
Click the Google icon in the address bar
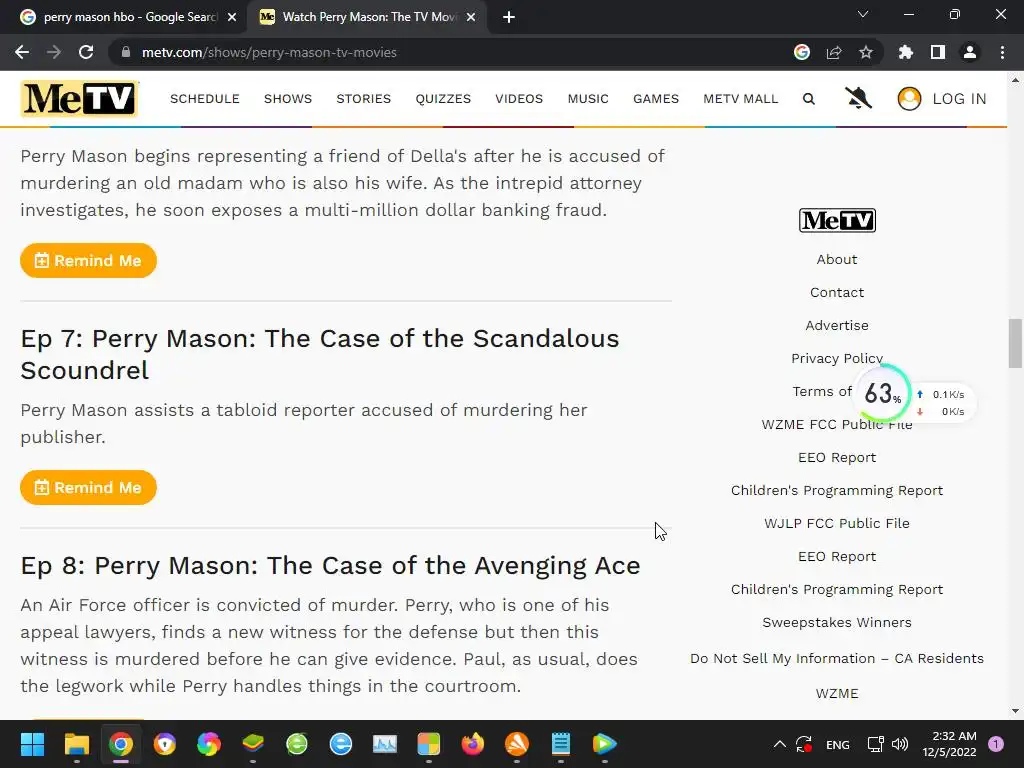802,52
